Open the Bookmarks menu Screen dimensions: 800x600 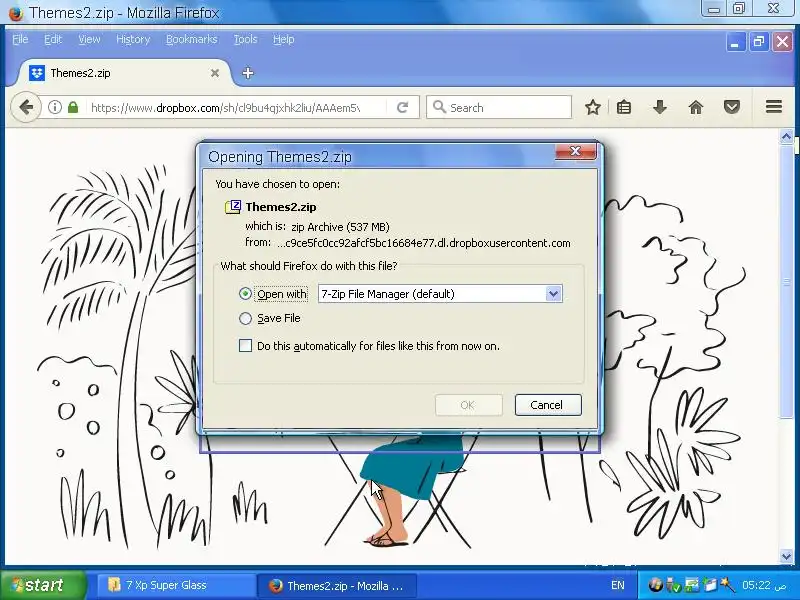[191, 39]
